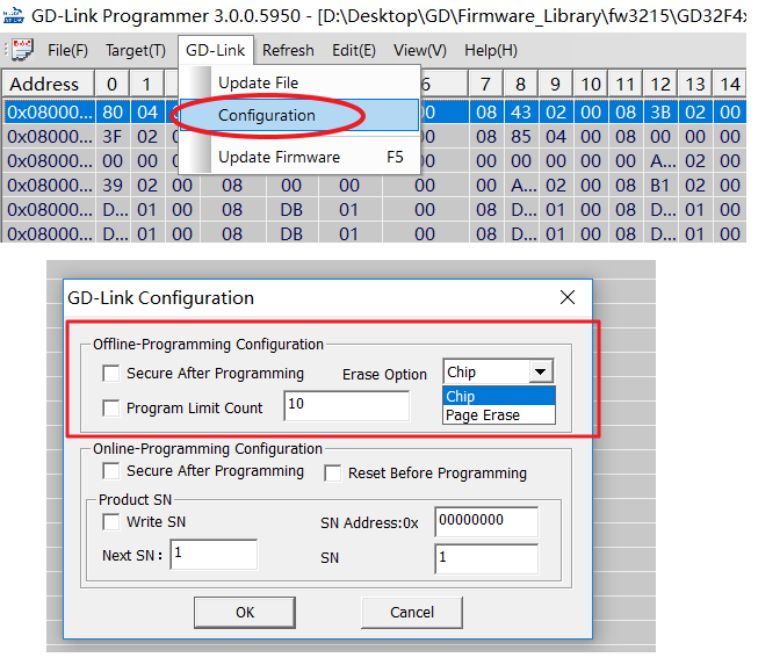This screenshot has width=780, height=672.
Task: Click the Refresh menu item
Action: point(288,50)
